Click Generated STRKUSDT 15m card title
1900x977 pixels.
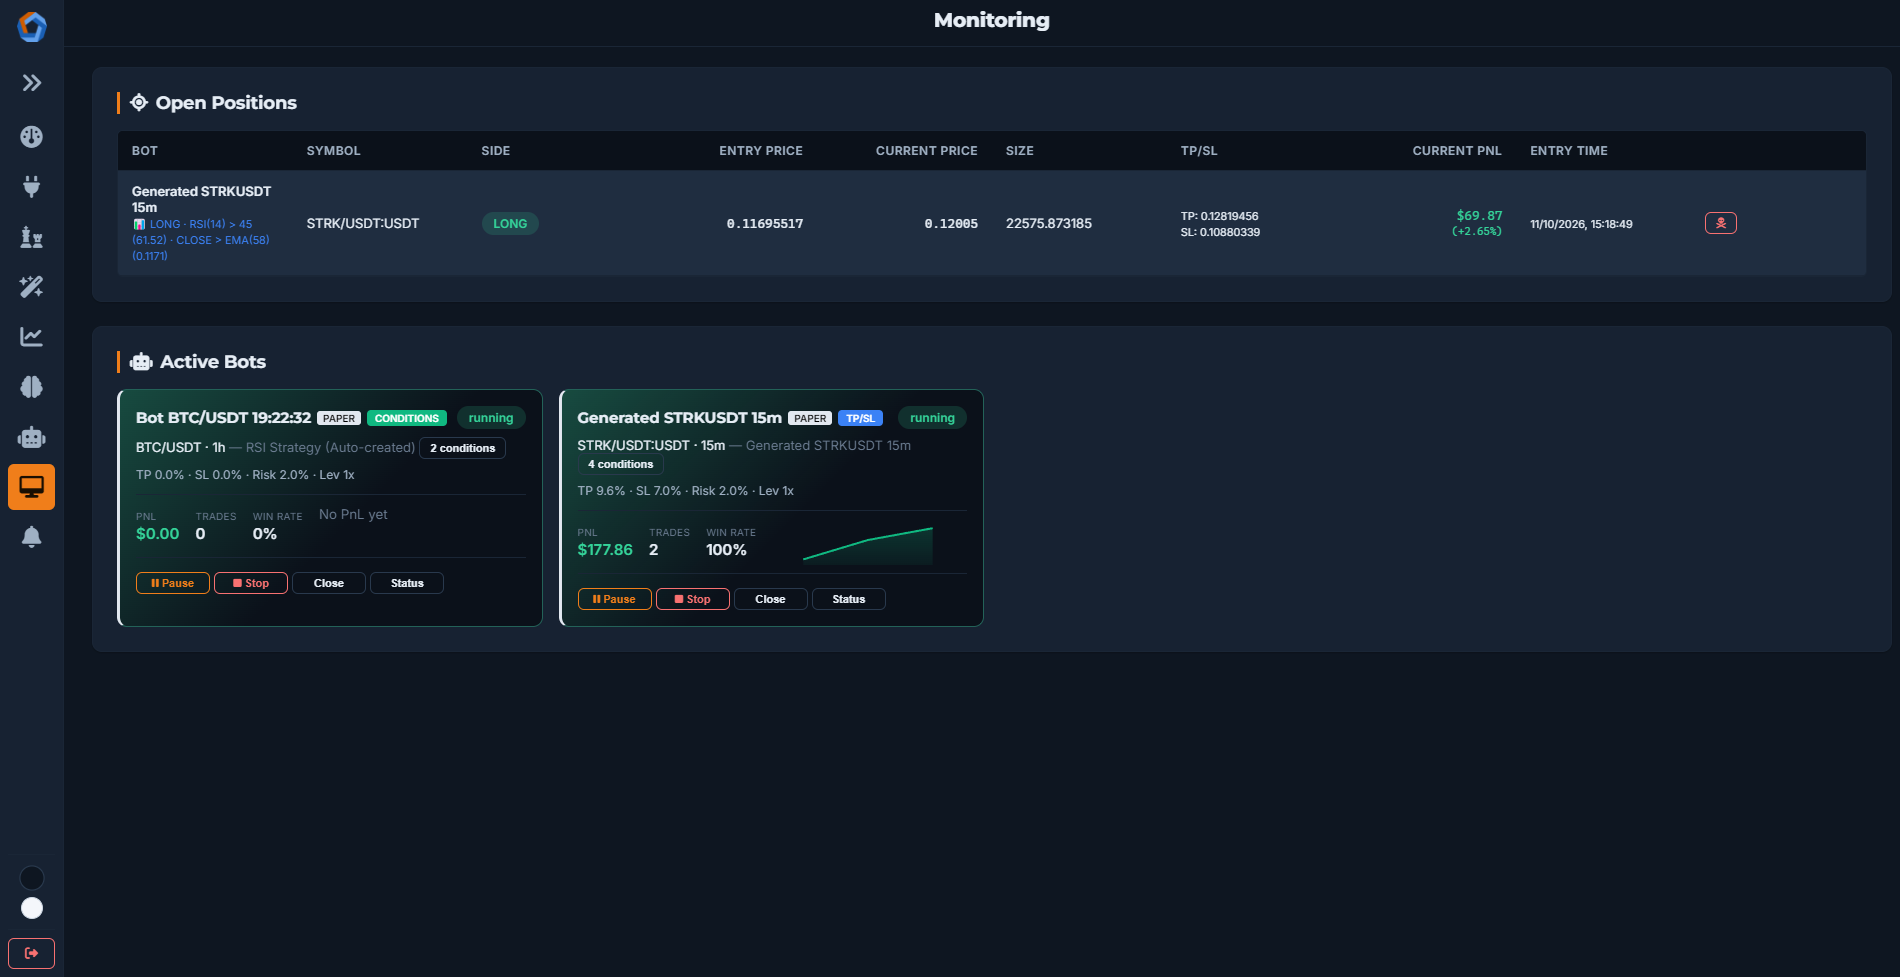680,418
